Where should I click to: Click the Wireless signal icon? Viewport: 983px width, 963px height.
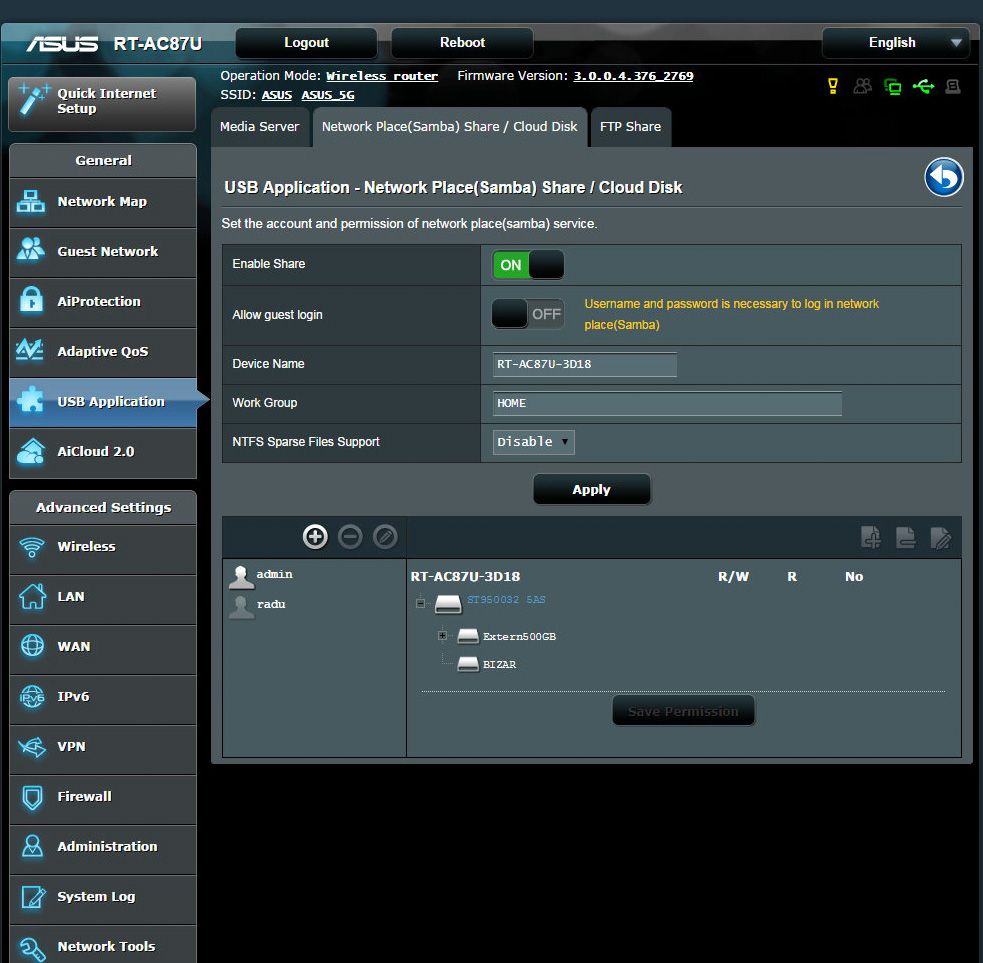(31, 547)
